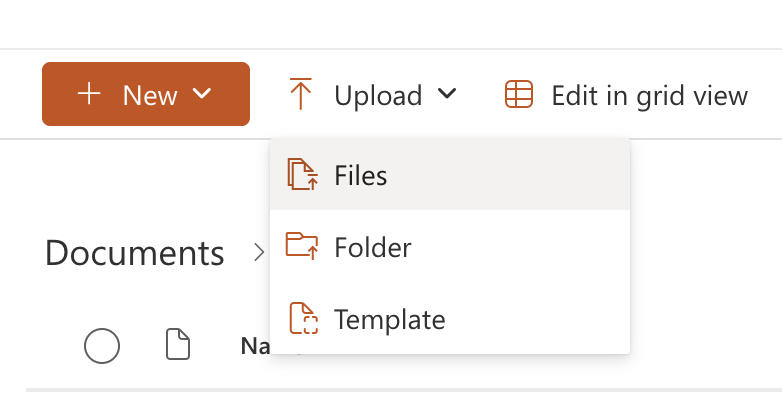Expand the New button chevron
Screen dimensions: 782x414
pyautogui.click(x=202, y=94)
